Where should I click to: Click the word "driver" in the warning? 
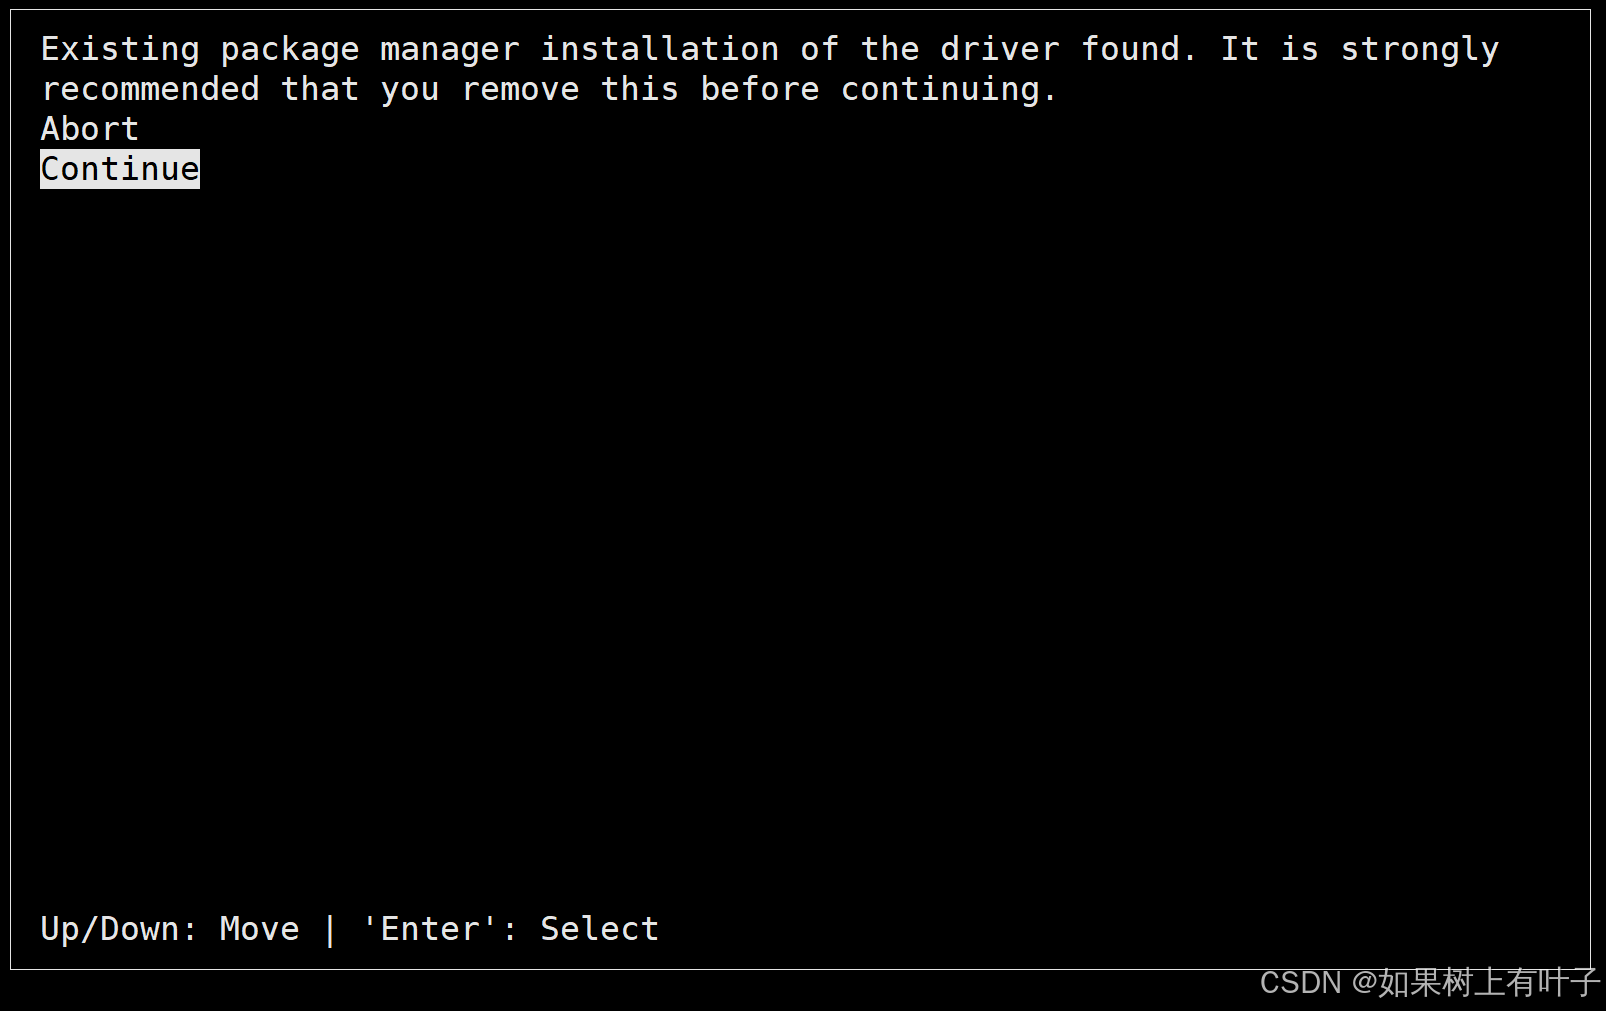[x=1000, y=50]
